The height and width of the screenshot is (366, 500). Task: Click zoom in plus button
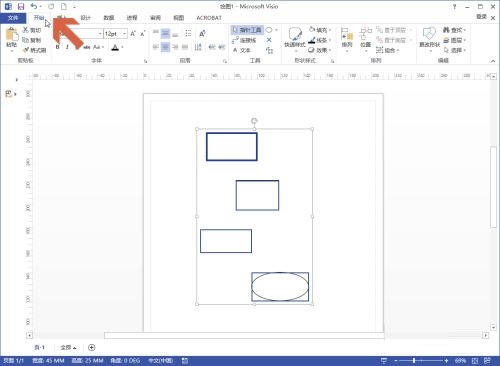tap(446, 360)
